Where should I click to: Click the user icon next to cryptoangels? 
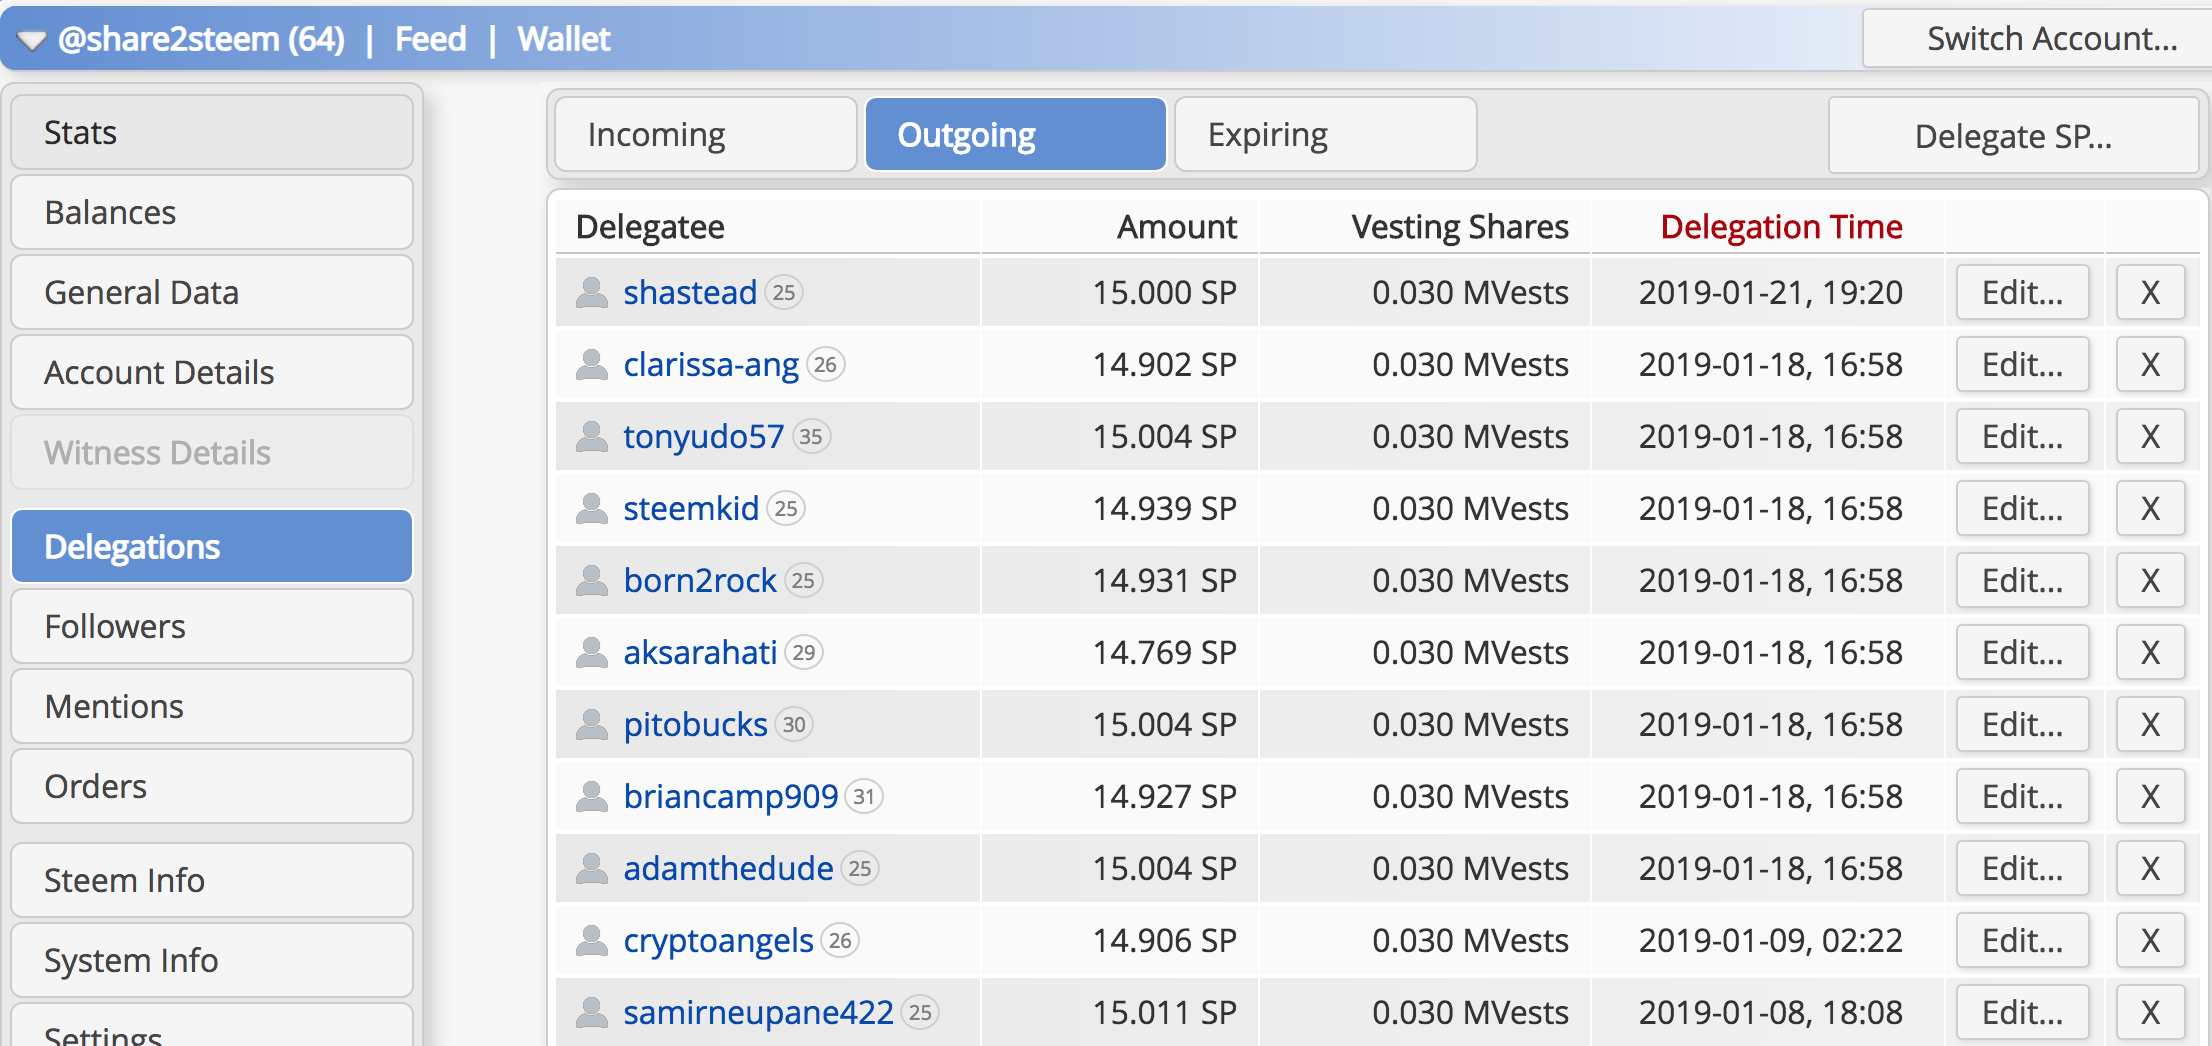[592, 940]
